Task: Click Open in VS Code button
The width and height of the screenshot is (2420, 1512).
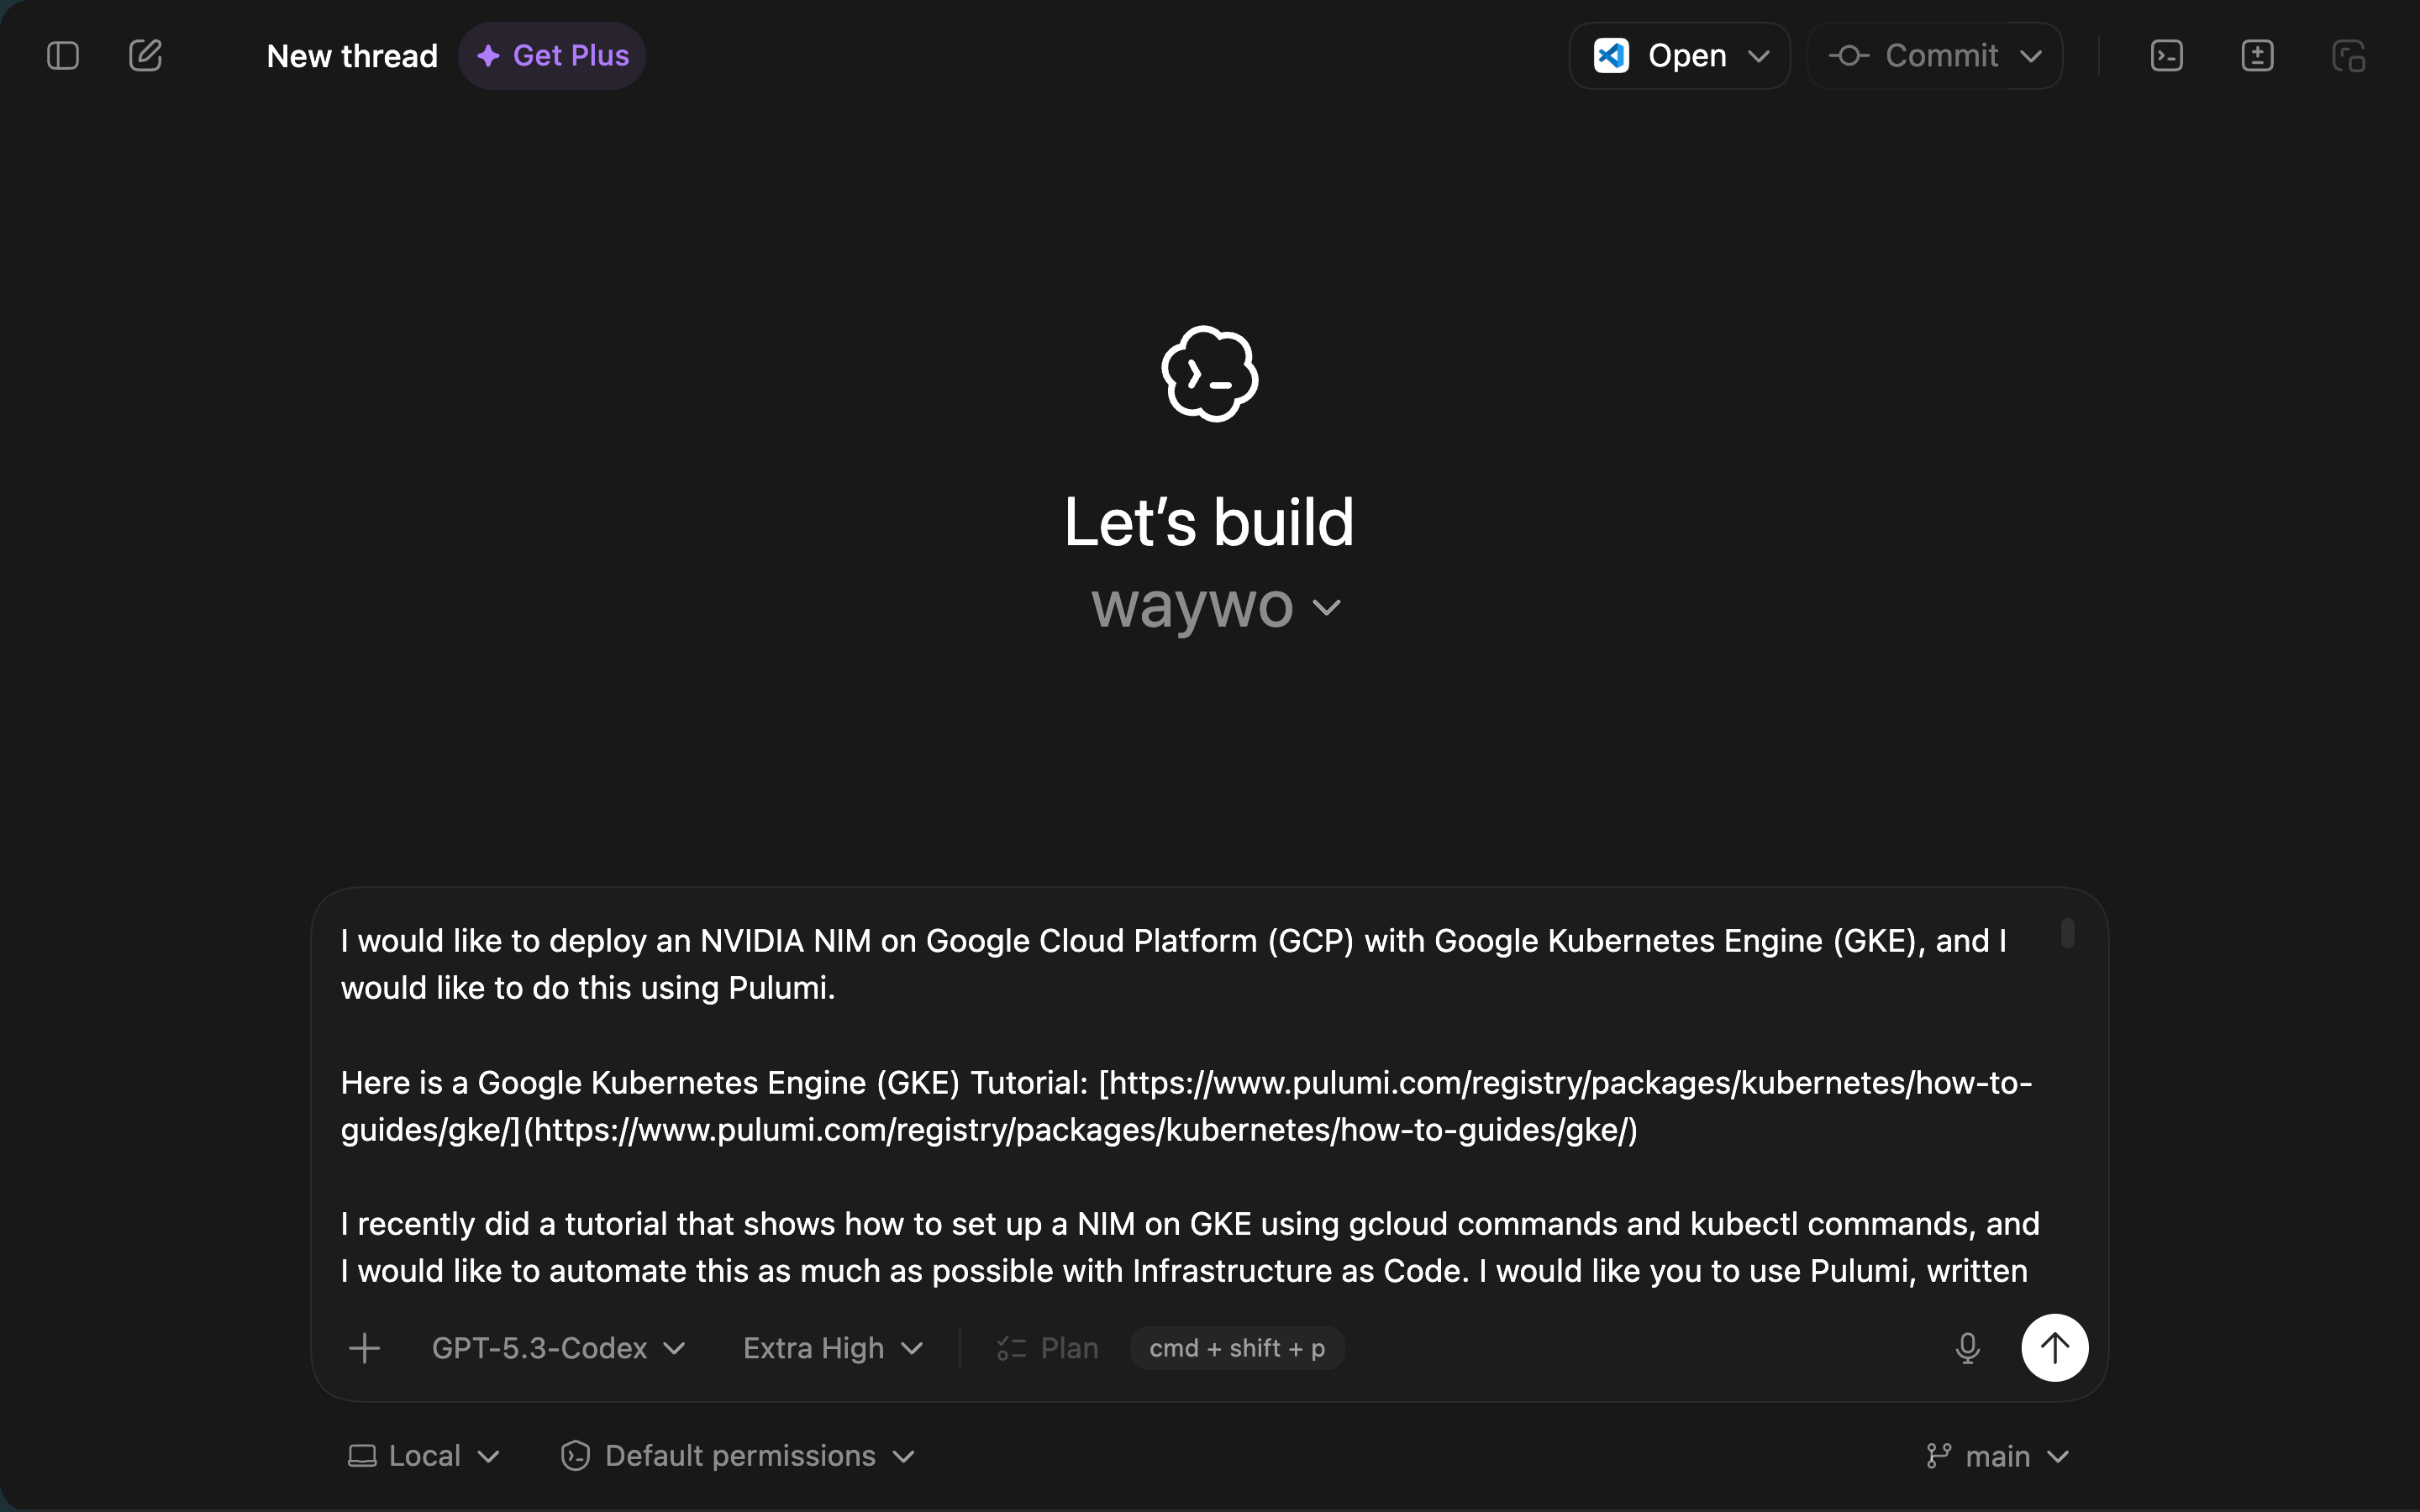Action: [1662, 56]
